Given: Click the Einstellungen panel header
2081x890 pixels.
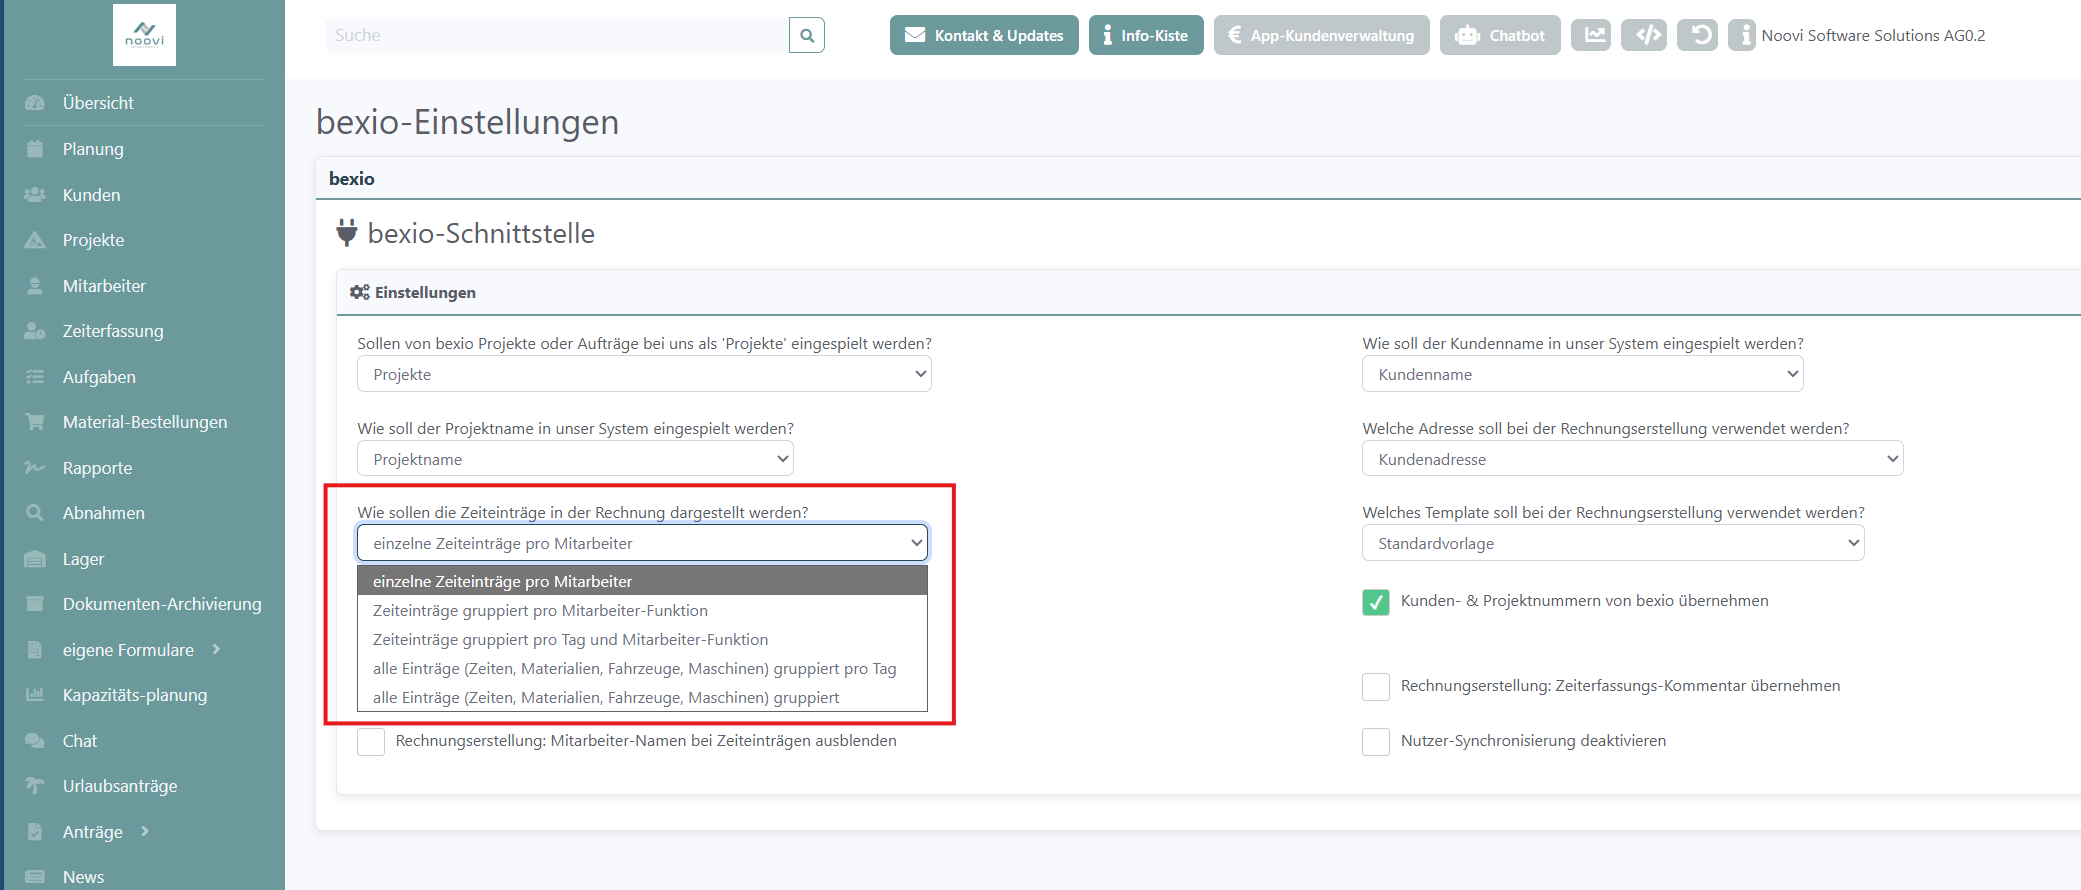Looking at the screenshot, I should [1208, 292].
